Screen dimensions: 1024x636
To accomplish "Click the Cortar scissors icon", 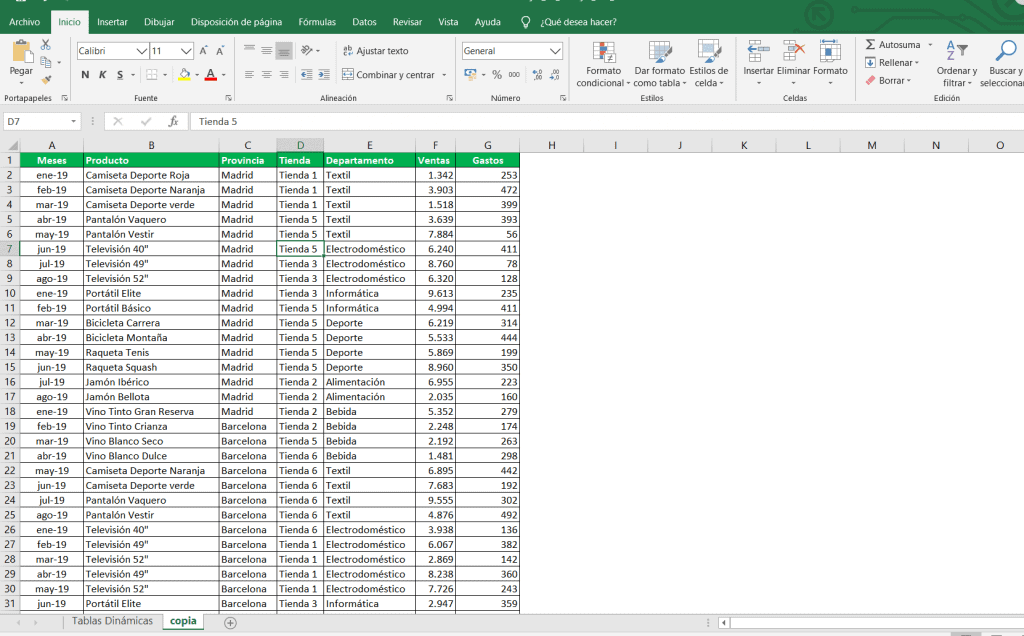I will click(x=45, y=44).
